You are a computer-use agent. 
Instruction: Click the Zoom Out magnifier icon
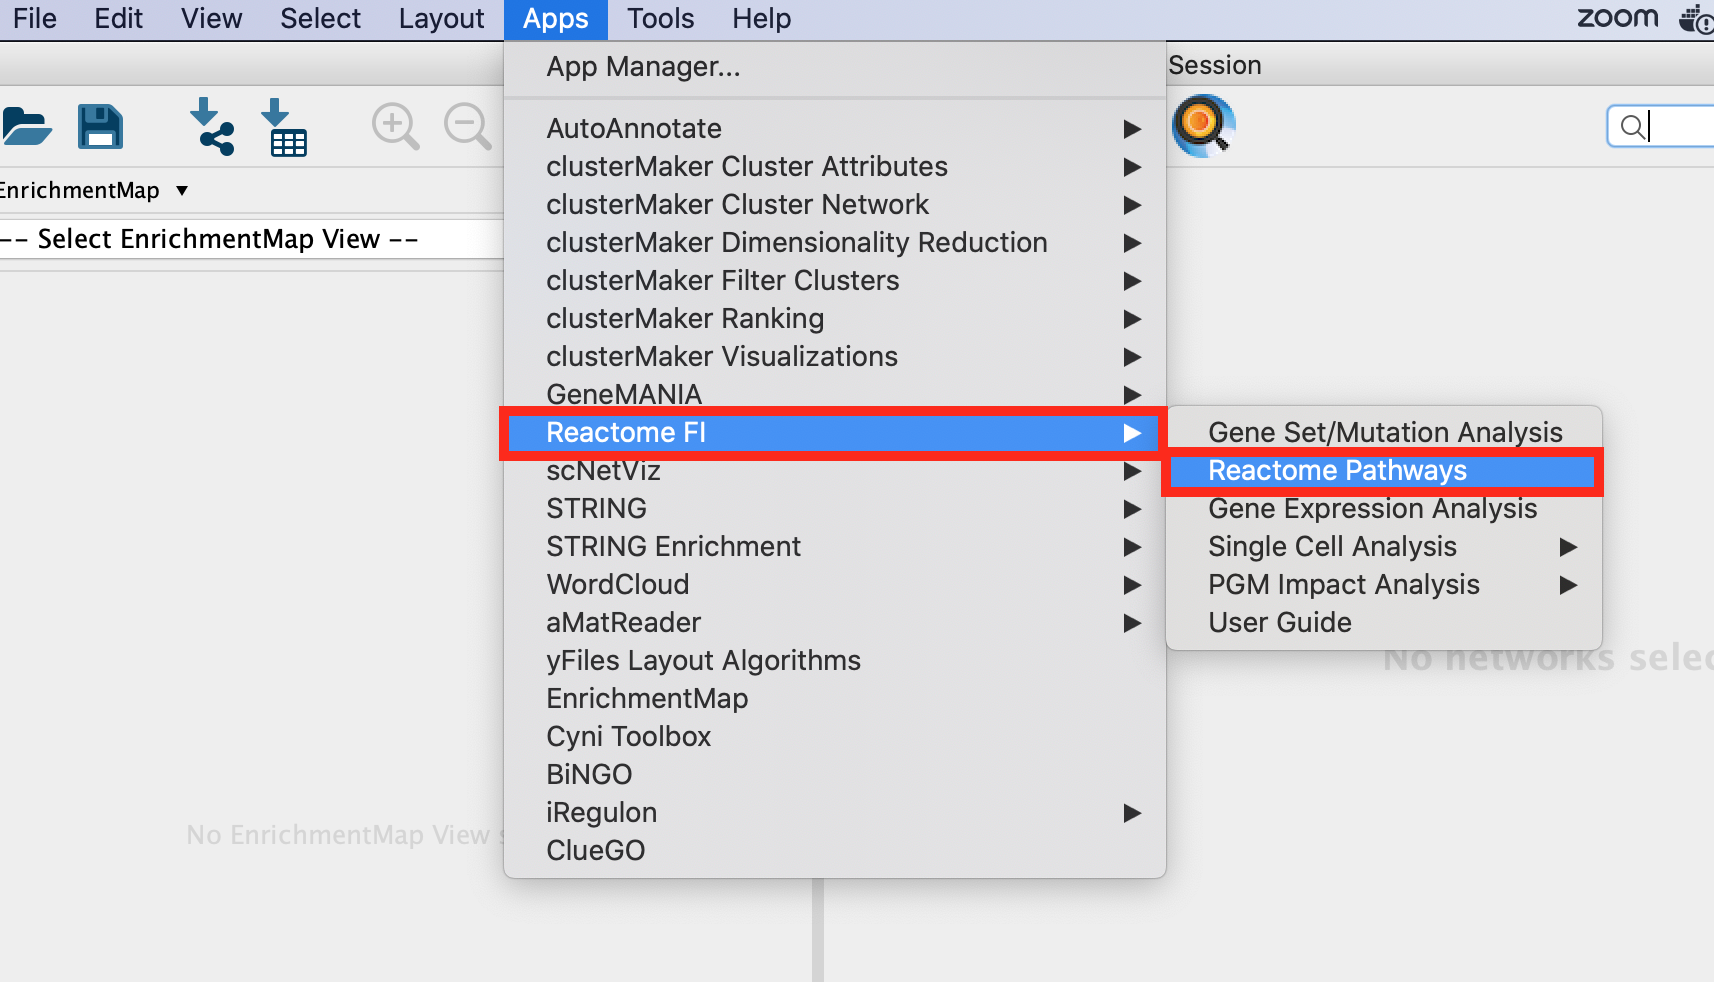(x=467, y=127)
